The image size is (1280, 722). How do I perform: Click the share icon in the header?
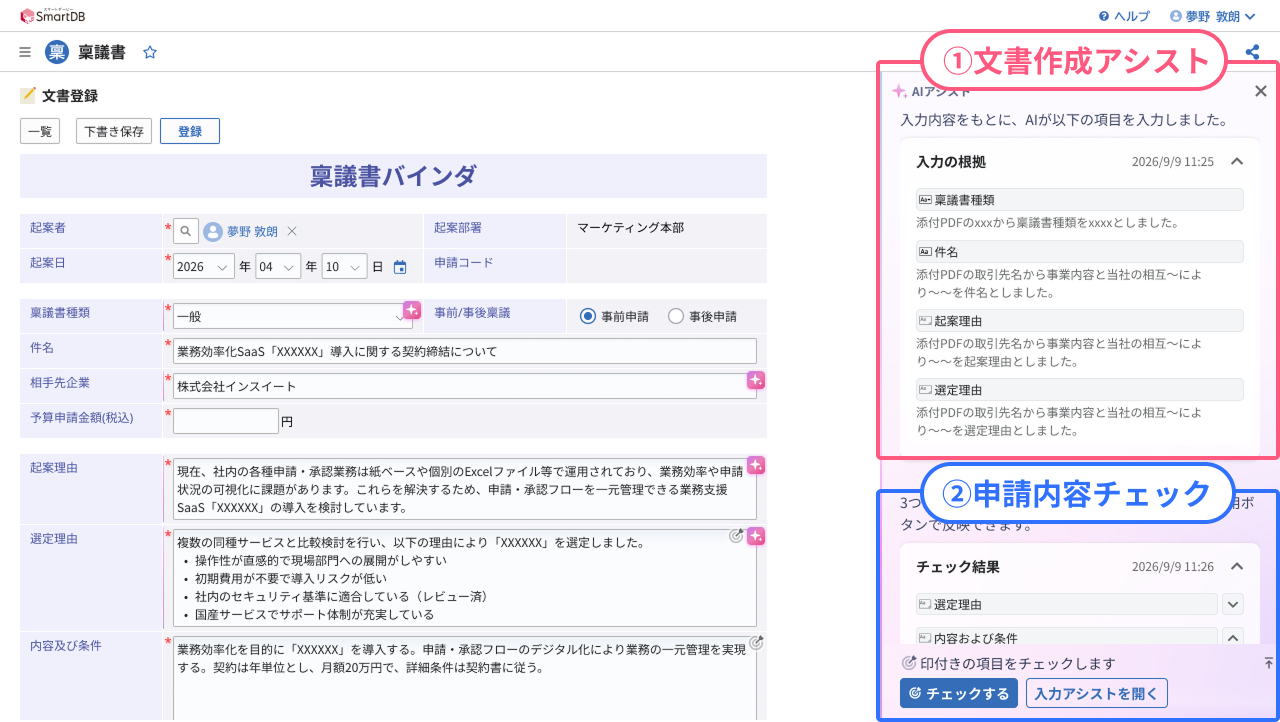pos(1252,52)
